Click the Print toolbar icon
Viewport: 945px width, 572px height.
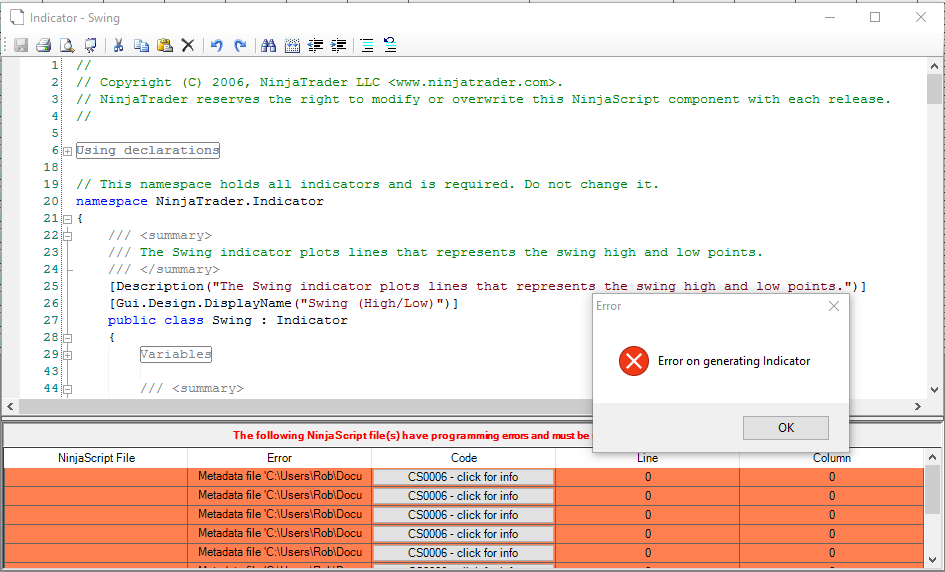click(43, 45)
